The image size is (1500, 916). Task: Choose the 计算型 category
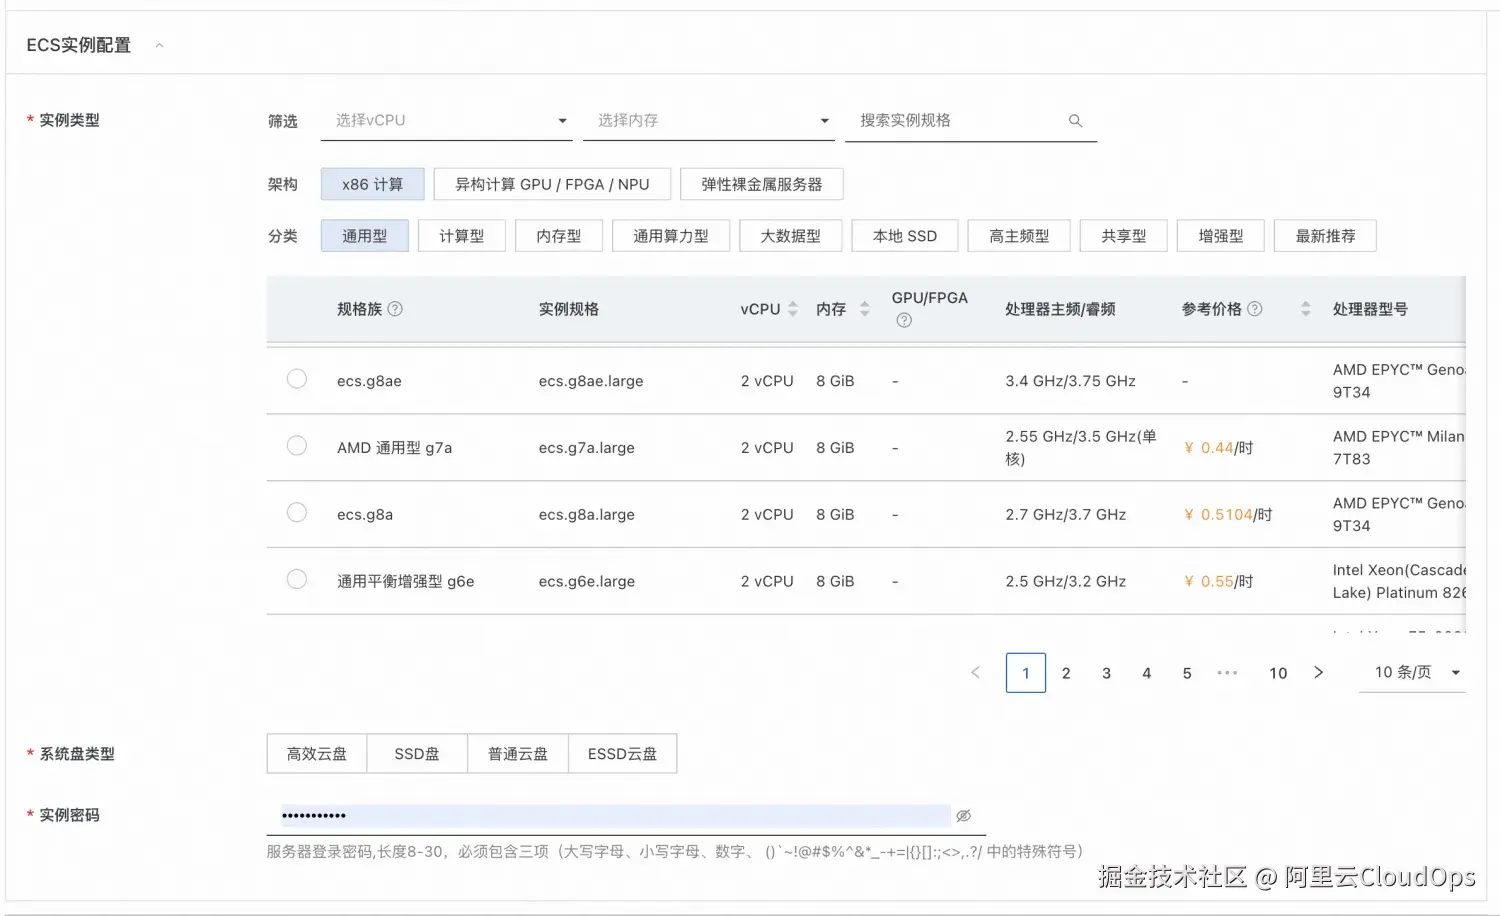point(462,236)
